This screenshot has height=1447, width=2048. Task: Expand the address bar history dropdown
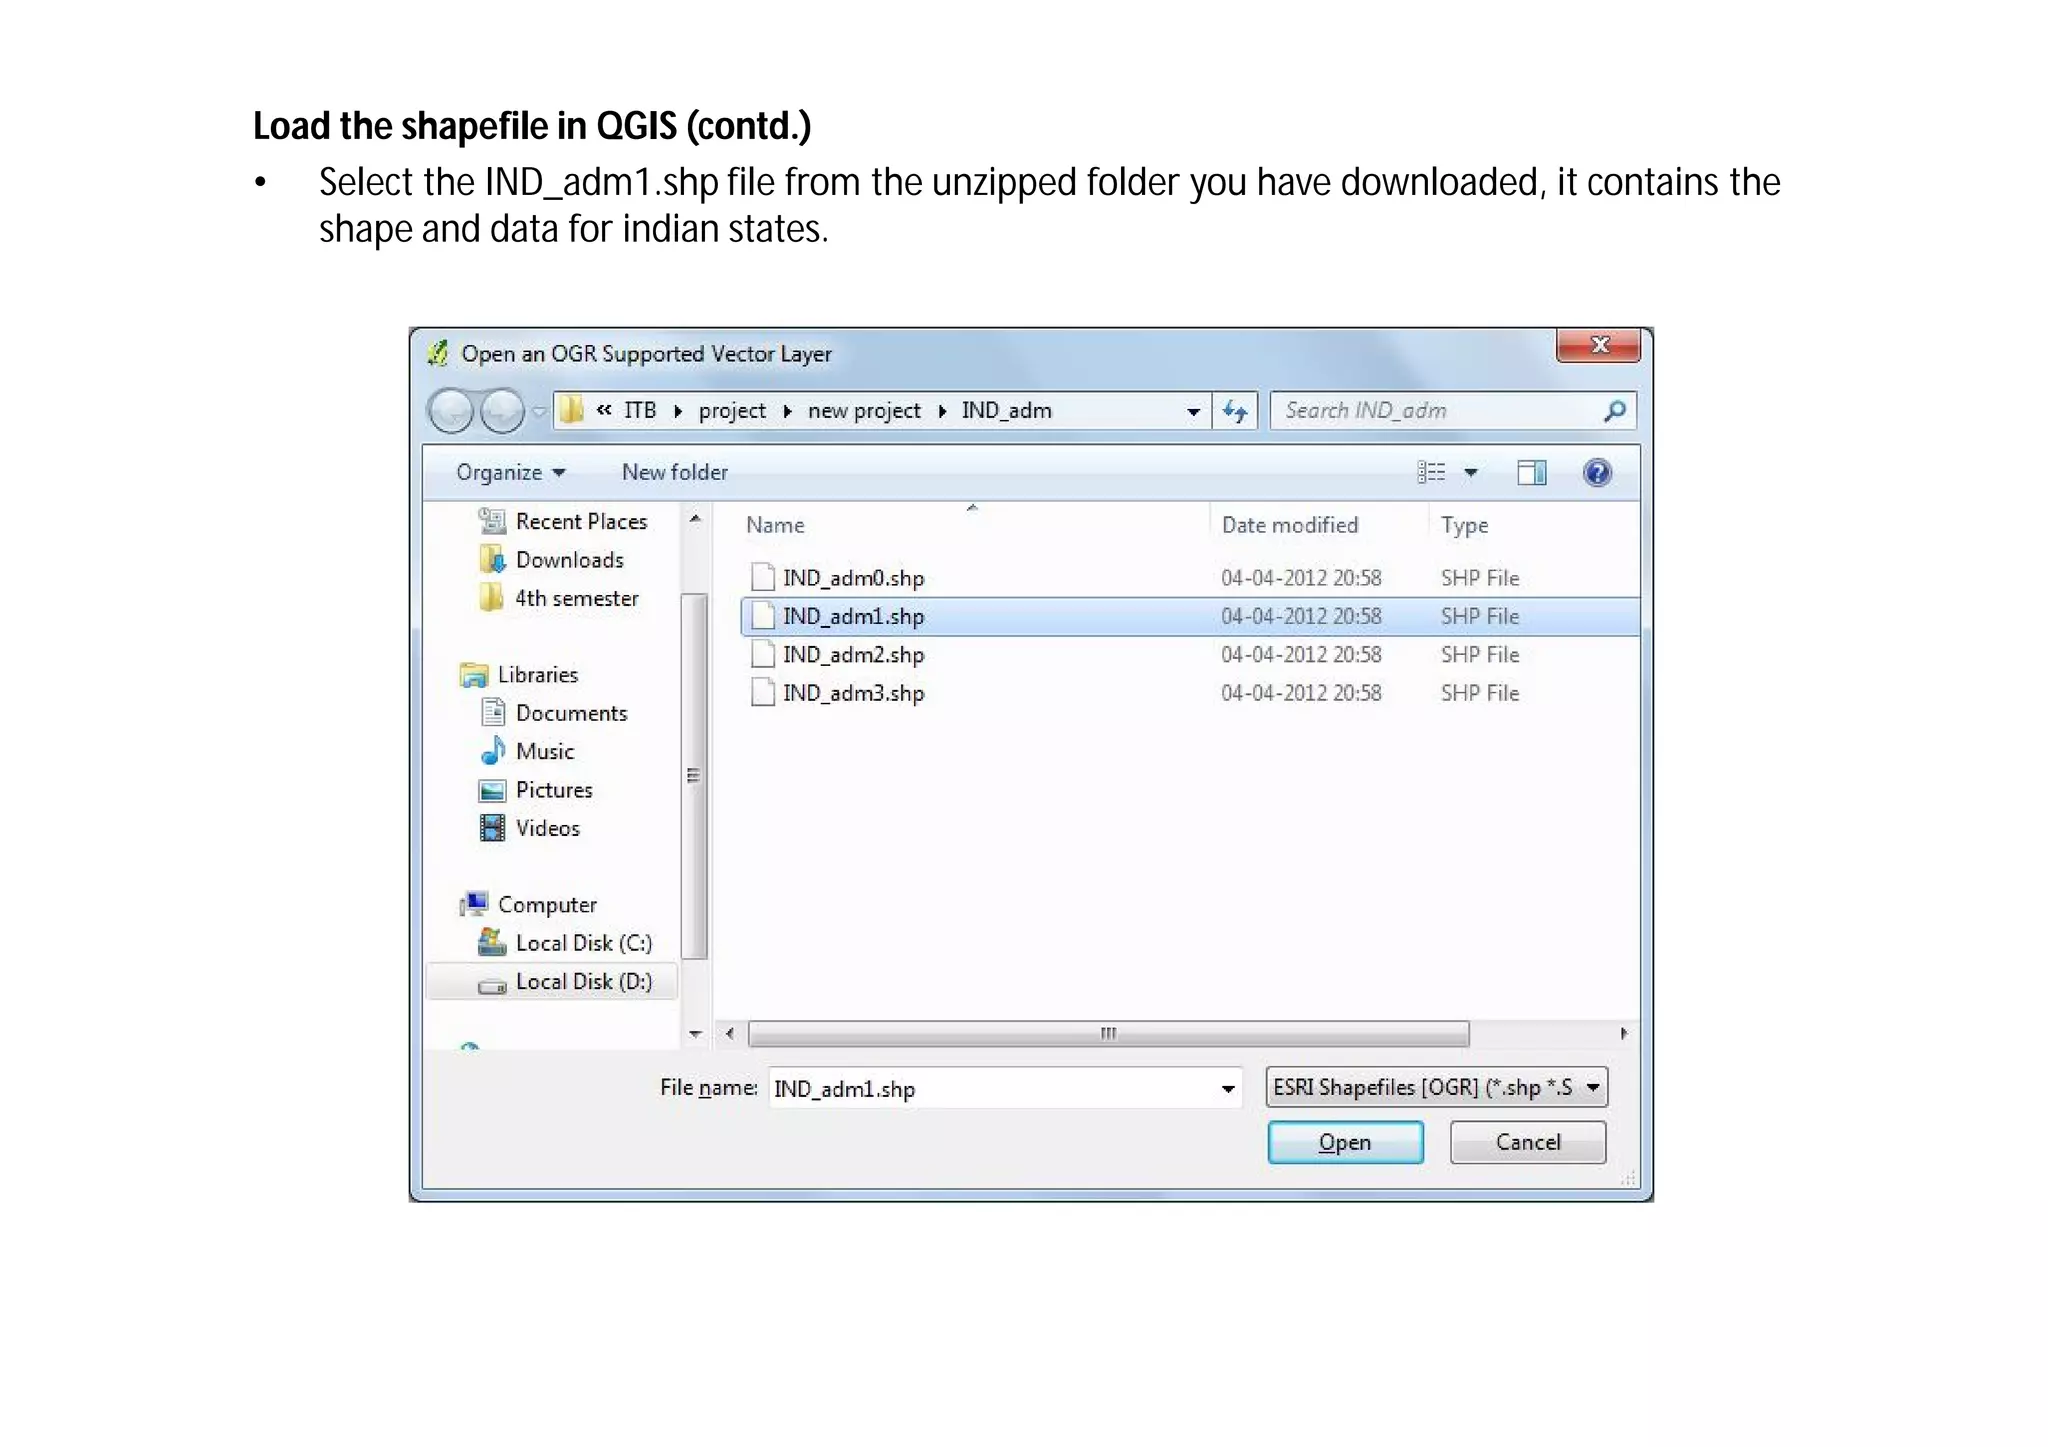(x=1193, y=411)
